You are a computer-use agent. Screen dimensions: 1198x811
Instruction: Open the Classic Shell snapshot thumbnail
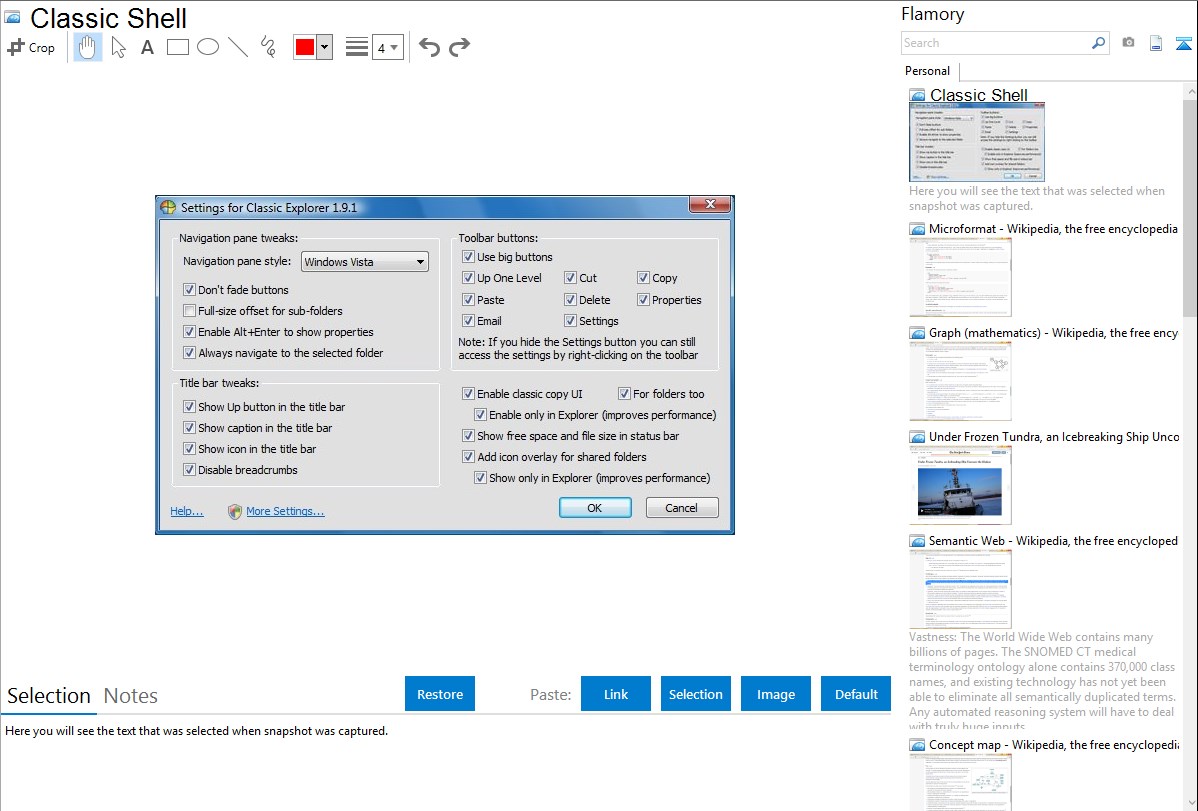[x=976, y=142]
